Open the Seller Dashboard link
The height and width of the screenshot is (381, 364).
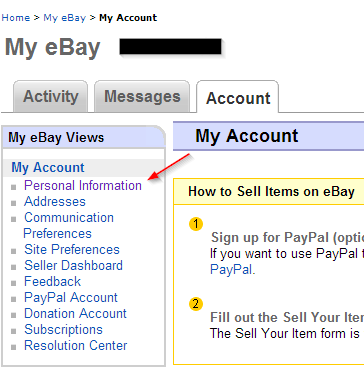coord(73,266)
